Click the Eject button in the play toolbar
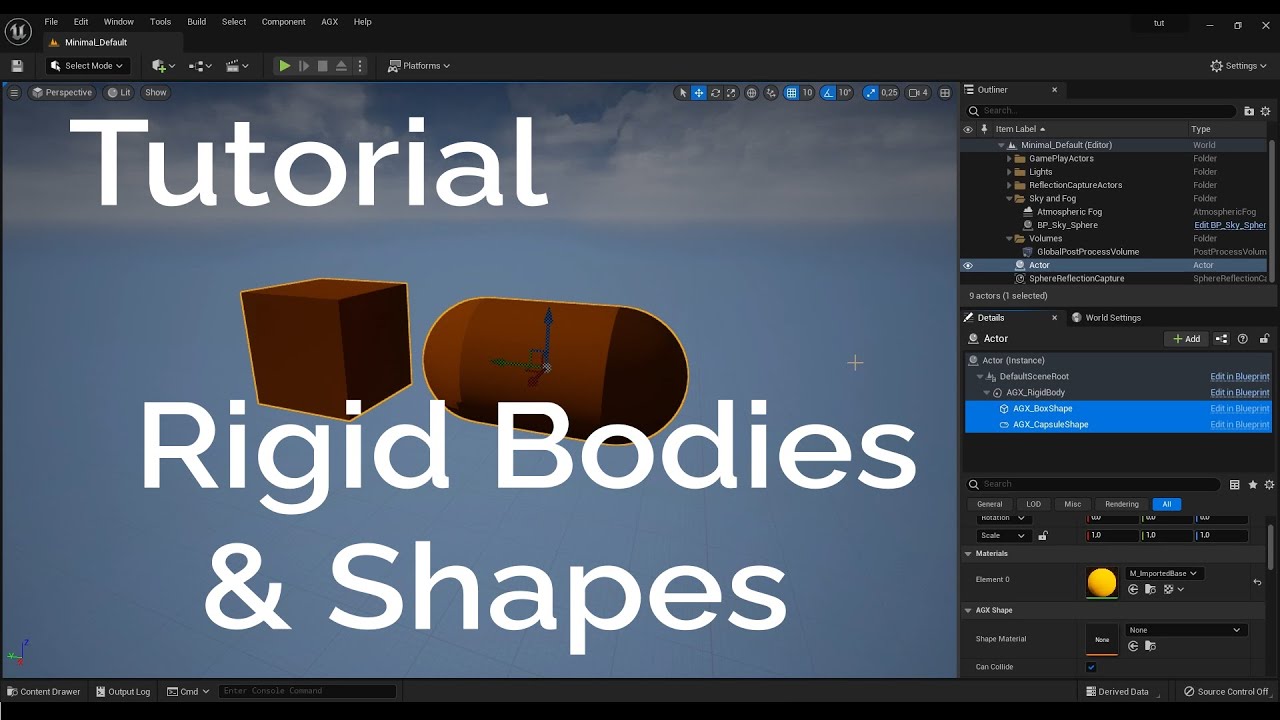 (341, 66)
